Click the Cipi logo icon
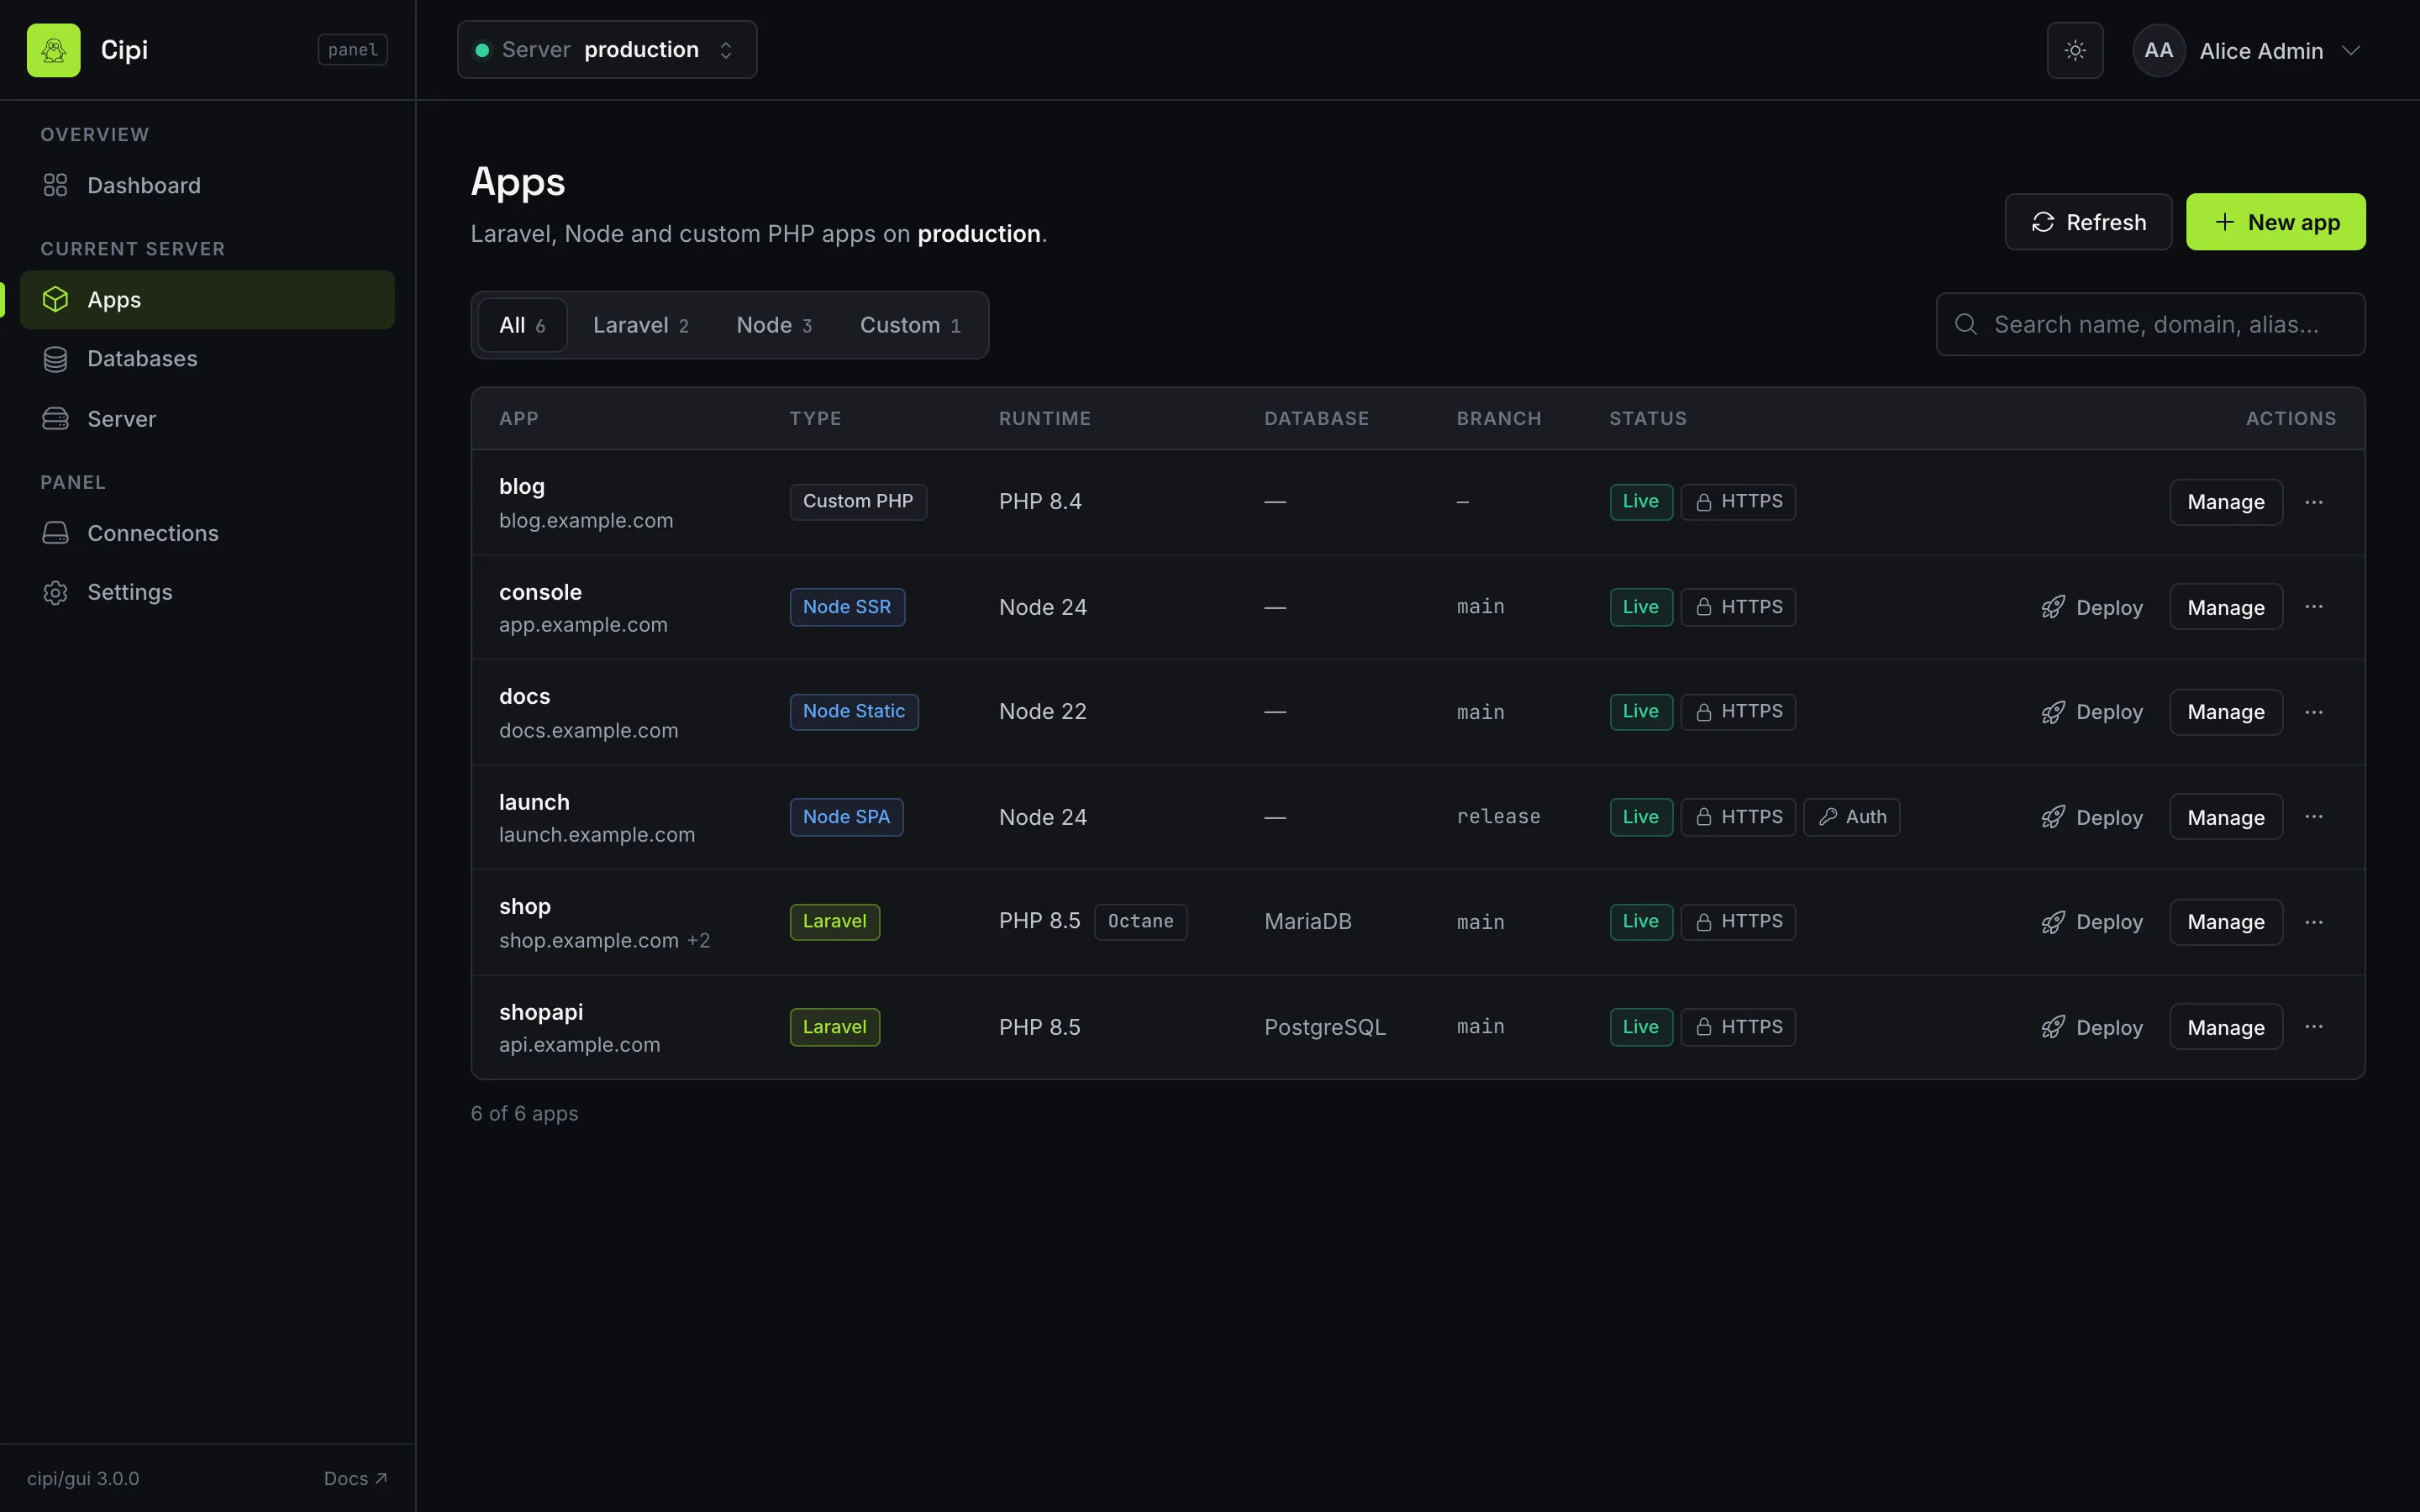Screen dimensions: 2420x1512 pyautogui.click(x=54, y=50)
